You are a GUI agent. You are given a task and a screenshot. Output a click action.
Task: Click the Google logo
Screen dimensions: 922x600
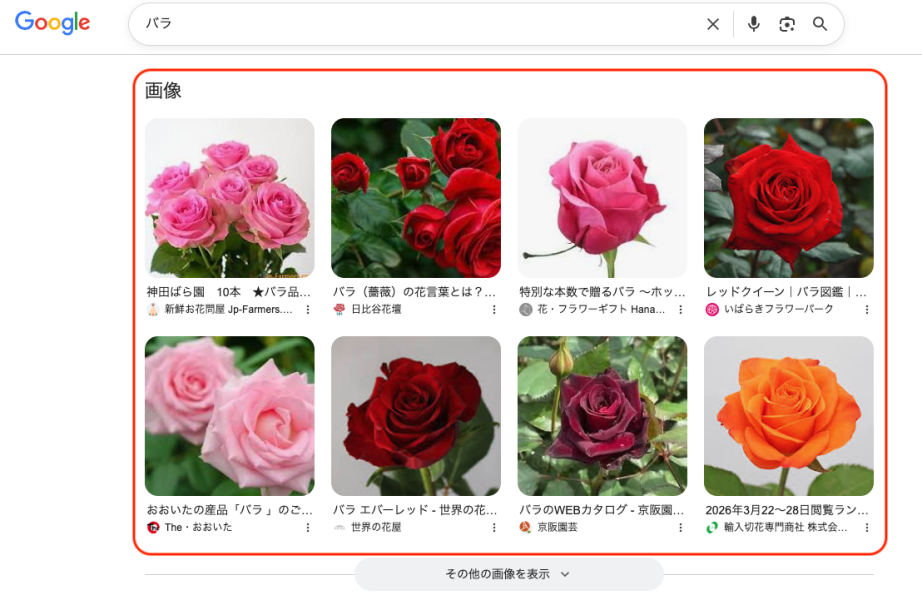click(x=52, y=23)
